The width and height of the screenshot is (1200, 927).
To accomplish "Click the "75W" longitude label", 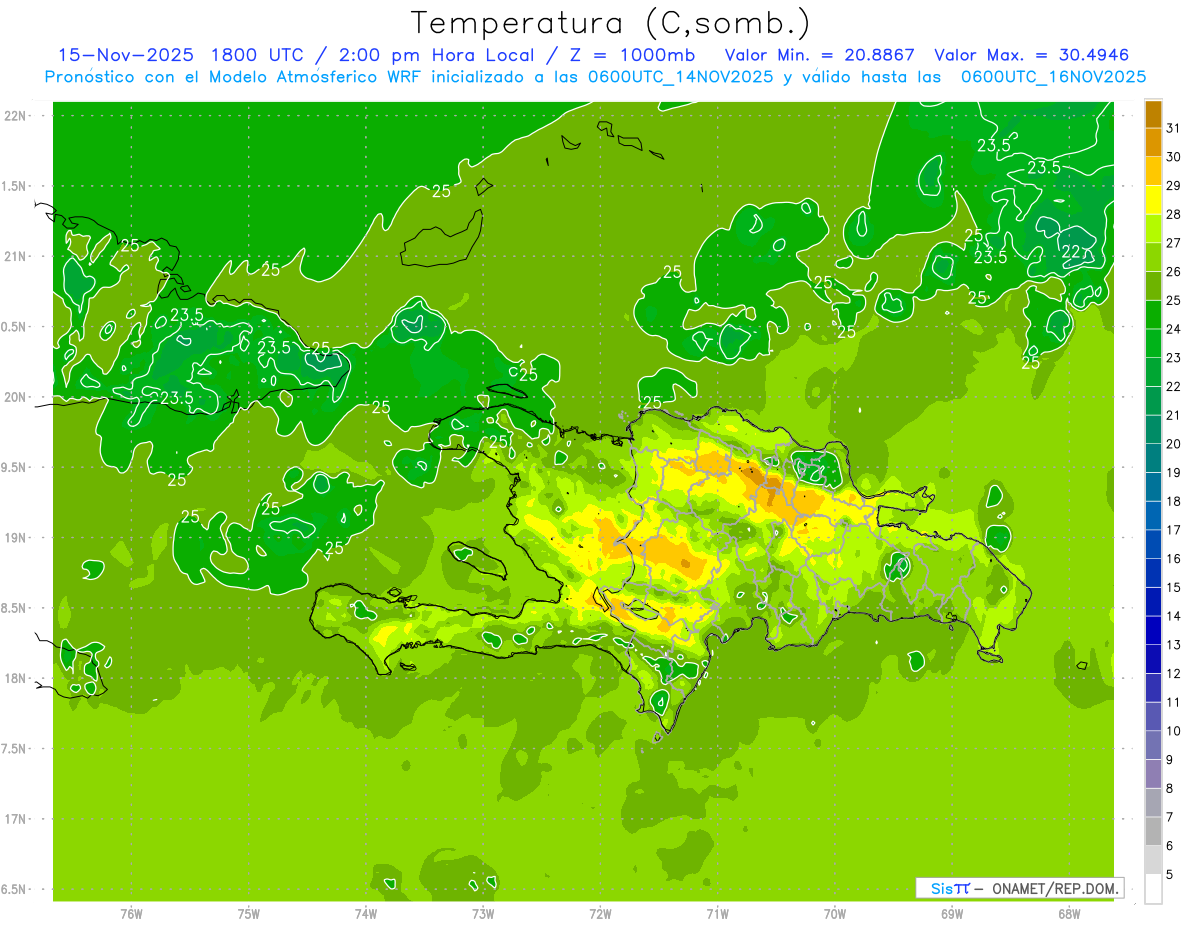I will pyautogui.click(x=249, y=914).
